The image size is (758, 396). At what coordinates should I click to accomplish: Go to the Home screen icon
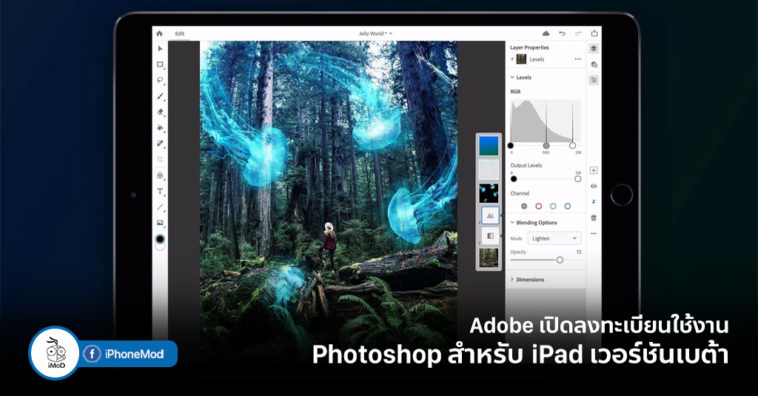click(x=160, y=33)
